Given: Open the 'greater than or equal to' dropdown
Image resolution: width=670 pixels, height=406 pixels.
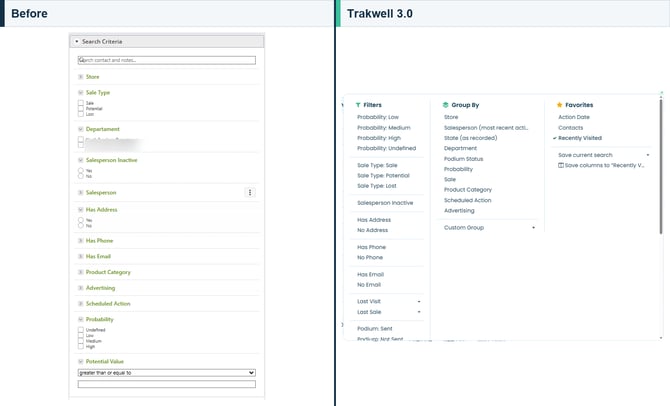Looking at the screenshot, I should (167, 373).
